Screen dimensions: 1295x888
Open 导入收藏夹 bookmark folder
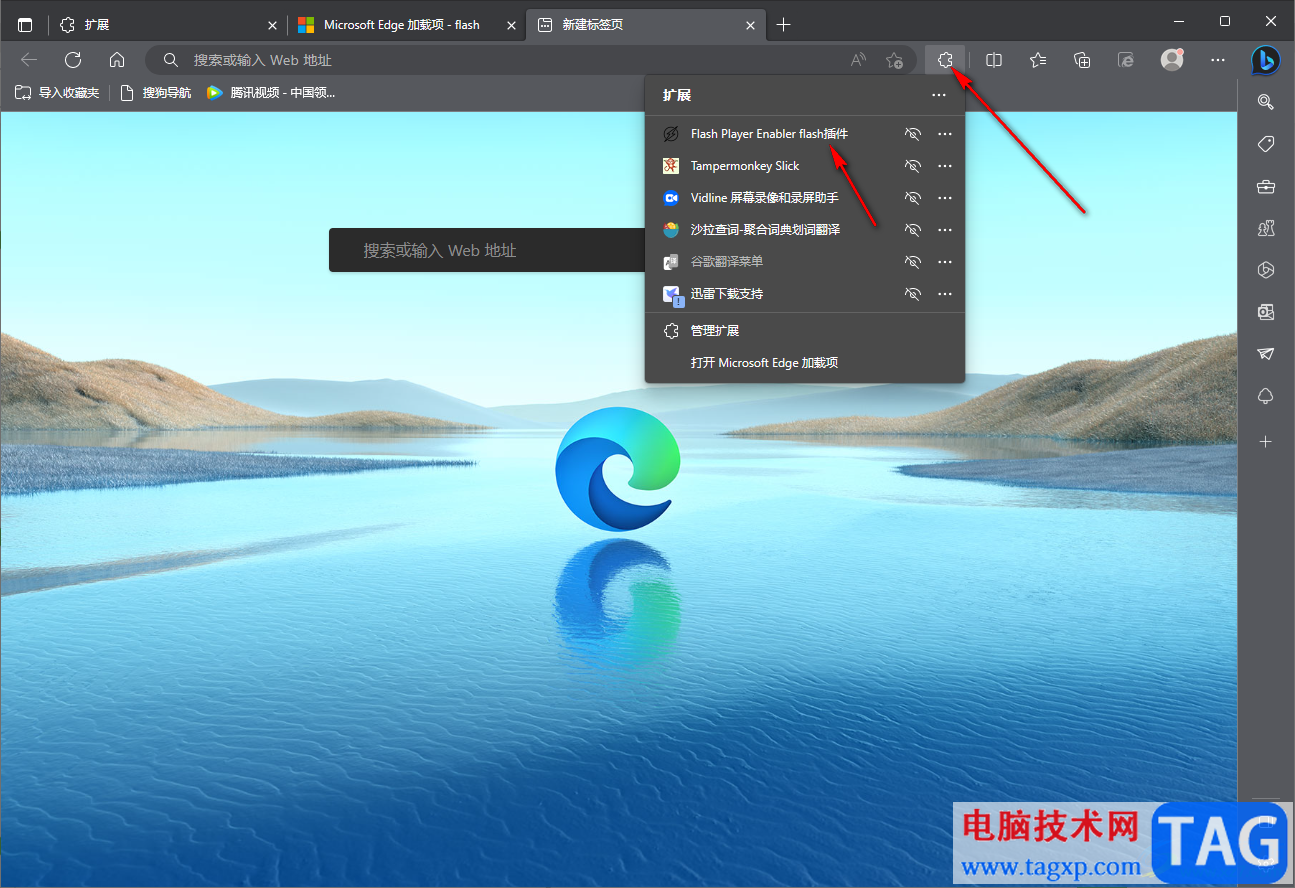(x=57, y=93)
